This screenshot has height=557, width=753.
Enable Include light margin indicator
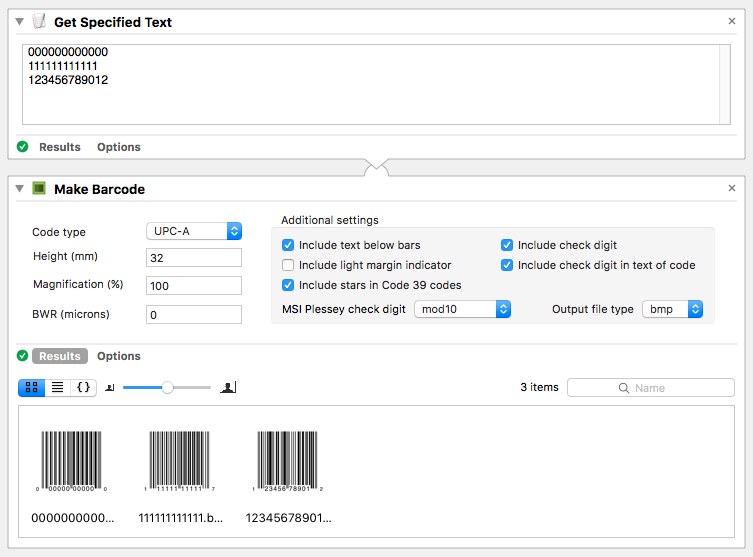tap(288, 265)
